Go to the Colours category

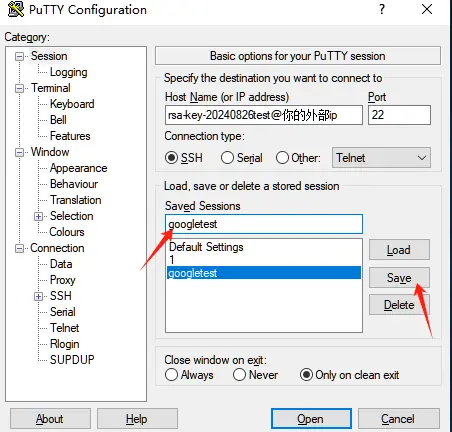pos(67,232)
